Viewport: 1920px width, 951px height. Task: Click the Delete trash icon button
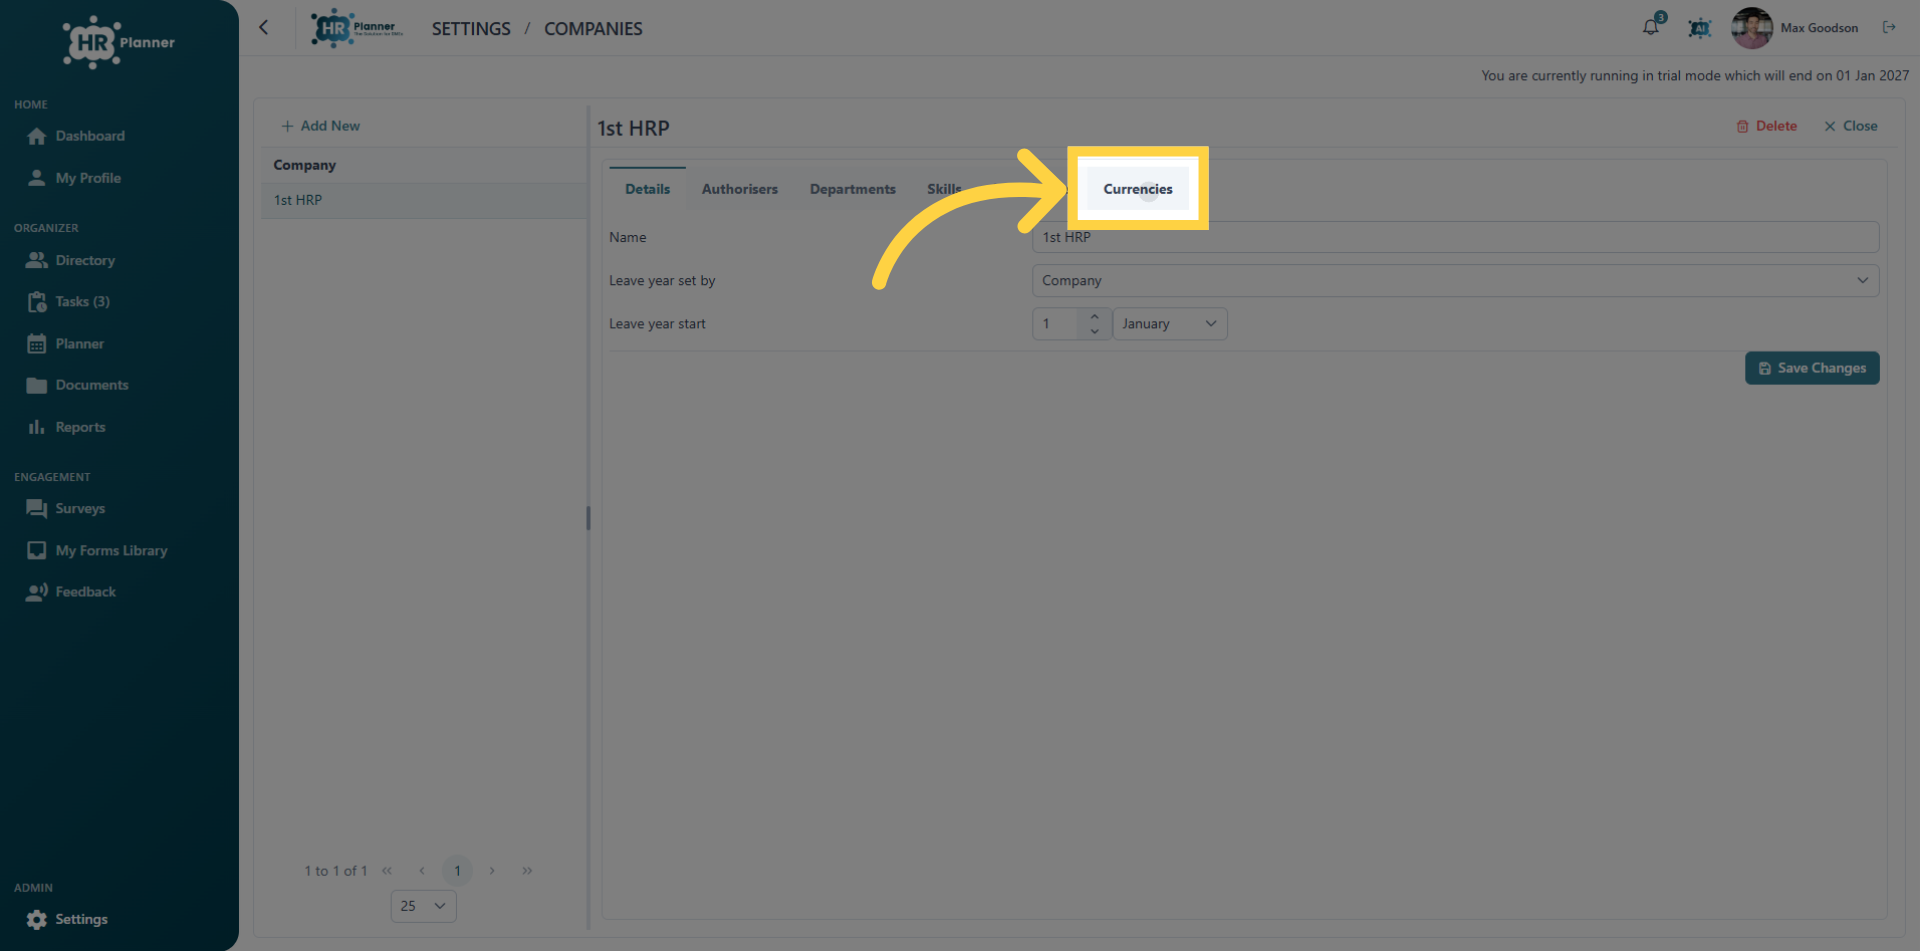pyautogui.click(x=1767, y=126)
